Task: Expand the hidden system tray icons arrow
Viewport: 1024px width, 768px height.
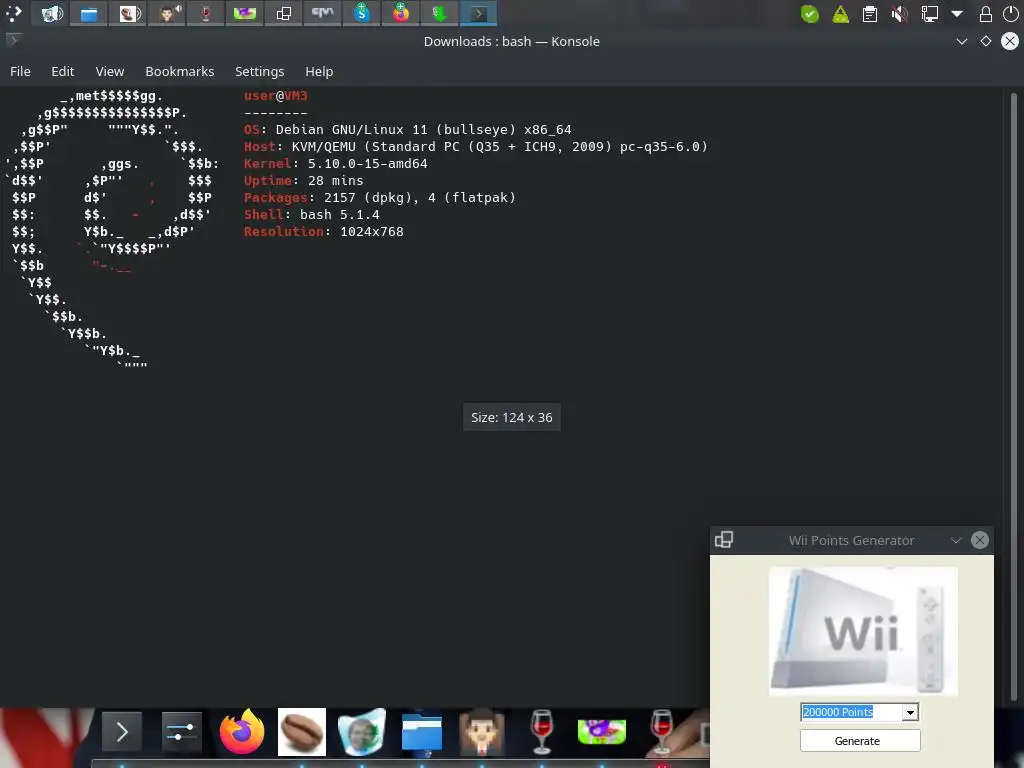Action: point(957,14)
